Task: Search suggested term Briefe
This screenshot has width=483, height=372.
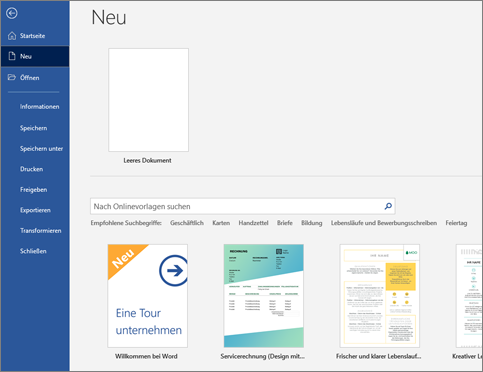Action: (285, 223)
